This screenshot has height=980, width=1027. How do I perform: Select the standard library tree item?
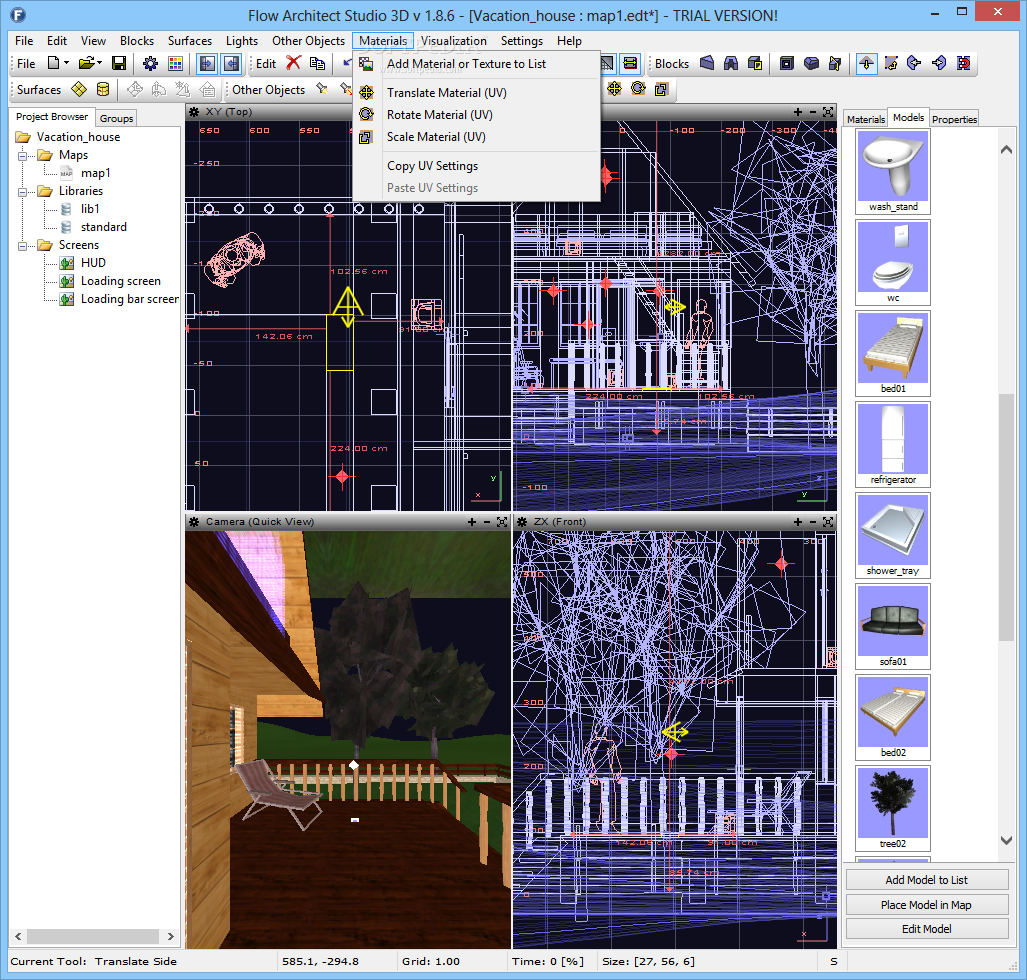(x=103, y=227)
